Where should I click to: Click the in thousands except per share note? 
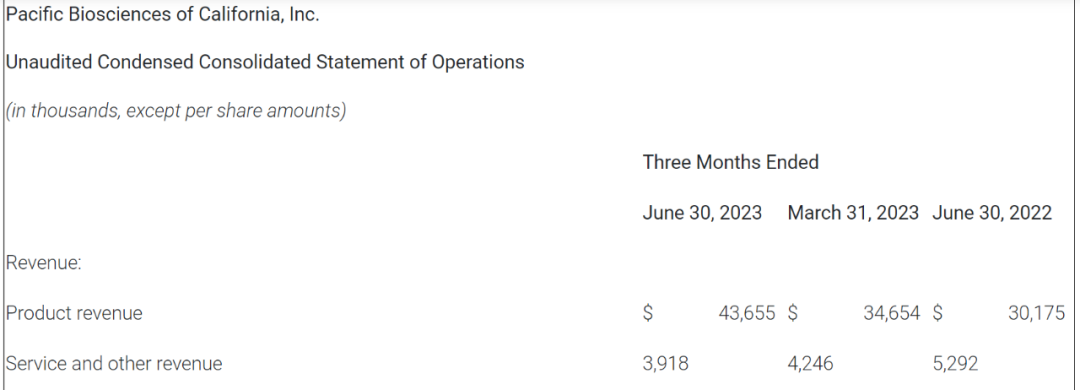tap(176, 110)
